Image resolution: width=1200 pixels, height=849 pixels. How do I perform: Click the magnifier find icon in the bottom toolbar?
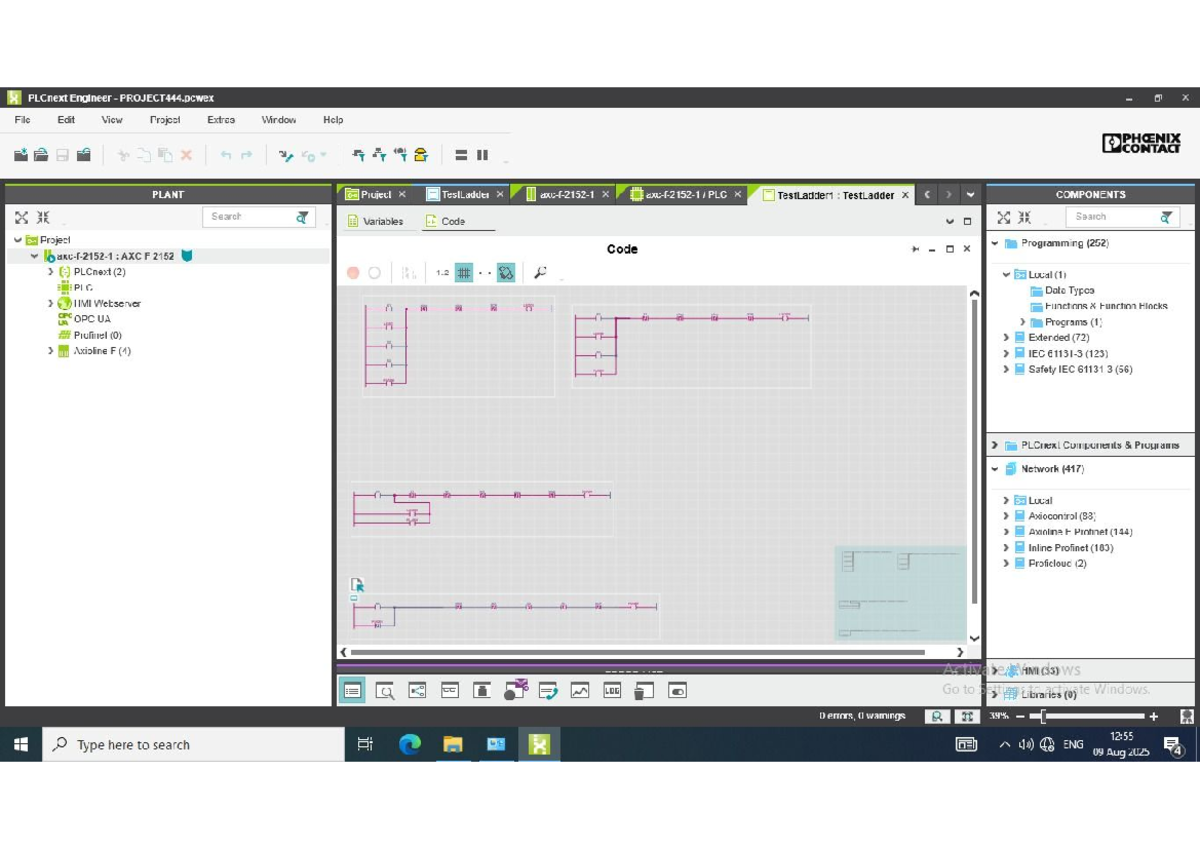pos(384,690)
